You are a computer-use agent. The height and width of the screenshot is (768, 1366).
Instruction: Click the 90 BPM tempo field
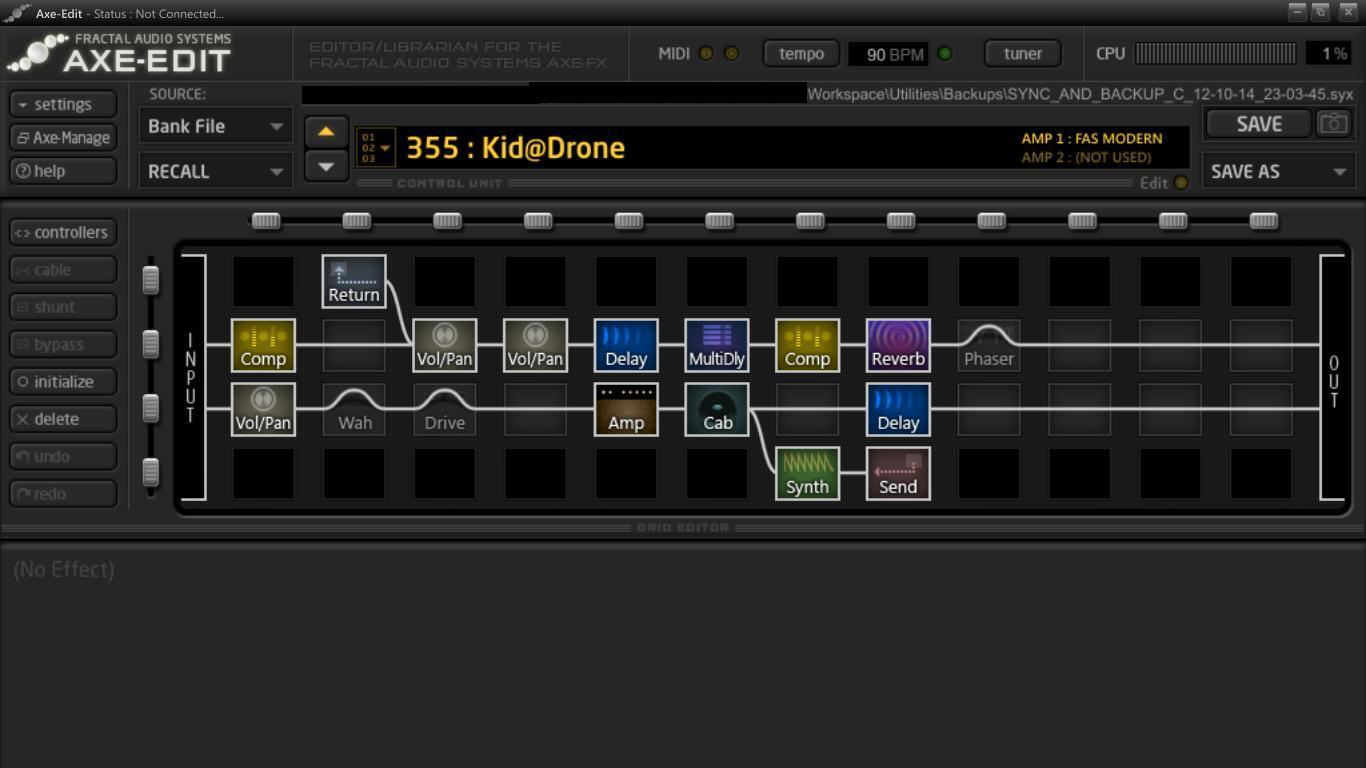[888, 54]
